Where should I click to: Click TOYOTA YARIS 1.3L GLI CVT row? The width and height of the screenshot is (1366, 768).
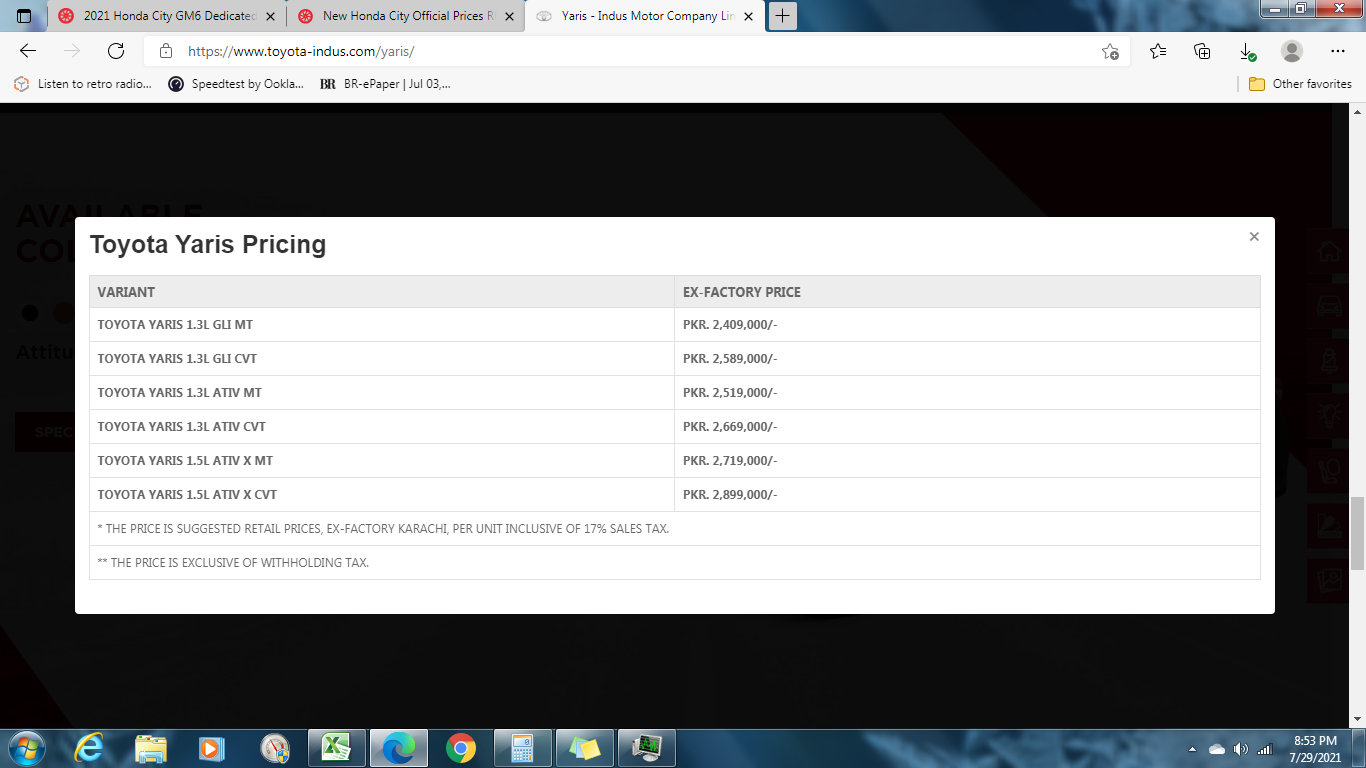click(675, 358)
